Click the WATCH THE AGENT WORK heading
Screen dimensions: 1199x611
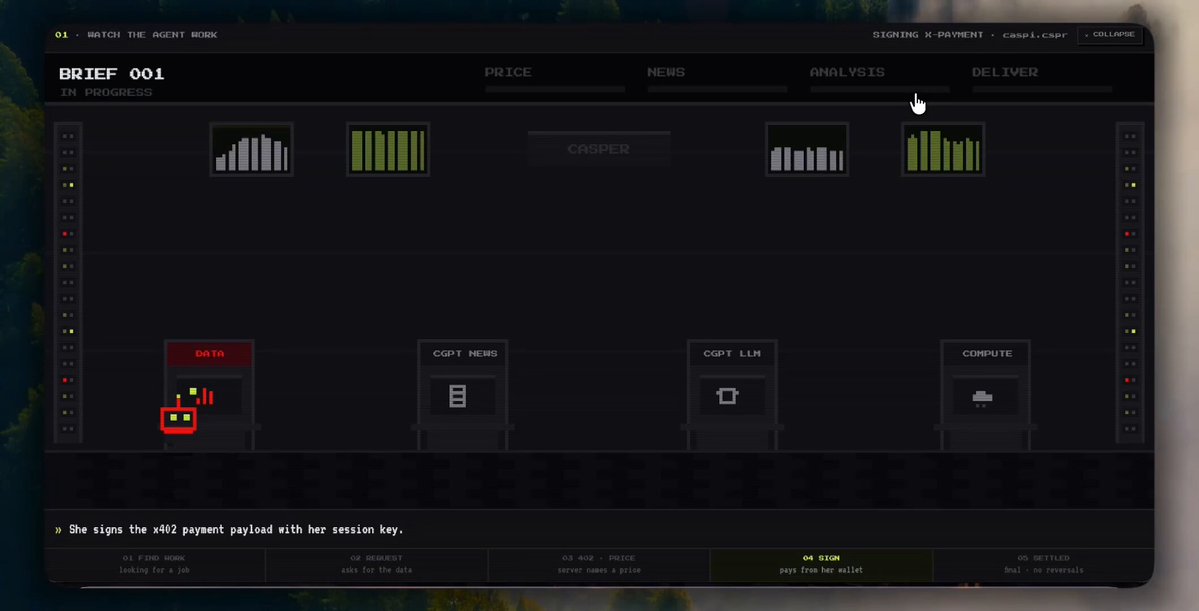coord(152,34)
